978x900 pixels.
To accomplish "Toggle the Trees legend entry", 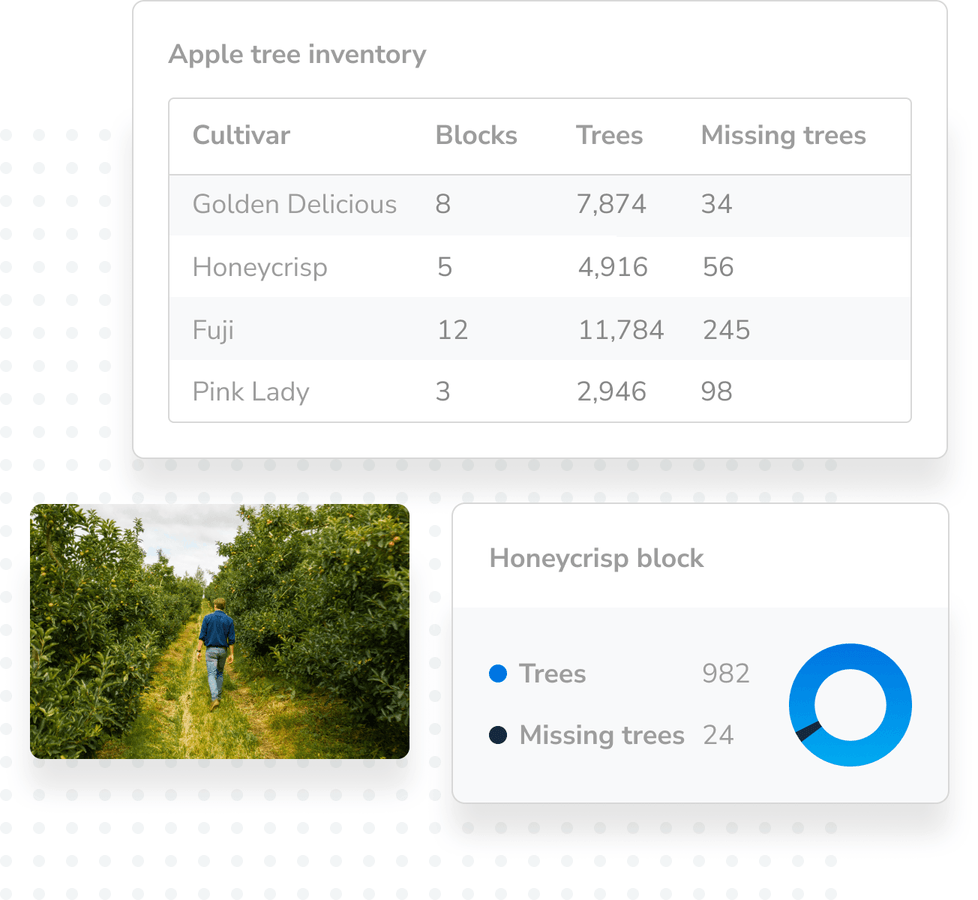I will pyautogui.click(x=551, y=674).
